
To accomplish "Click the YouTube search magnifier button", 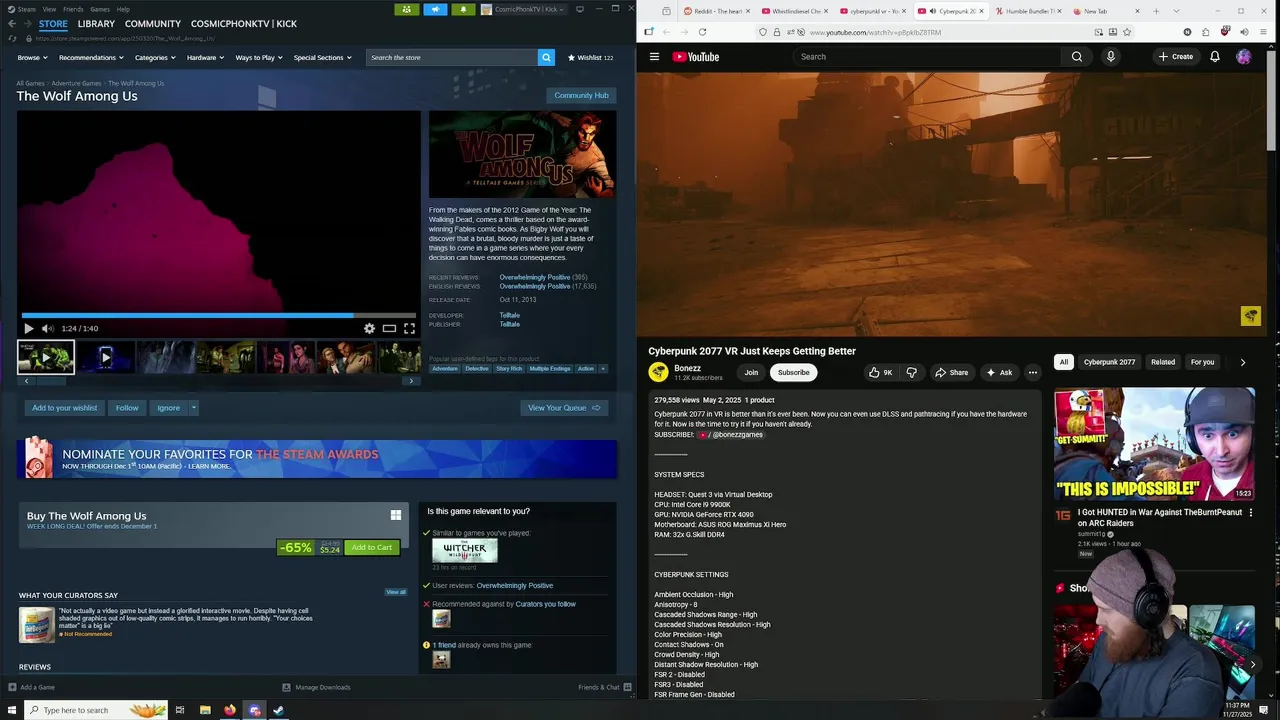I will coord(1076,57).
